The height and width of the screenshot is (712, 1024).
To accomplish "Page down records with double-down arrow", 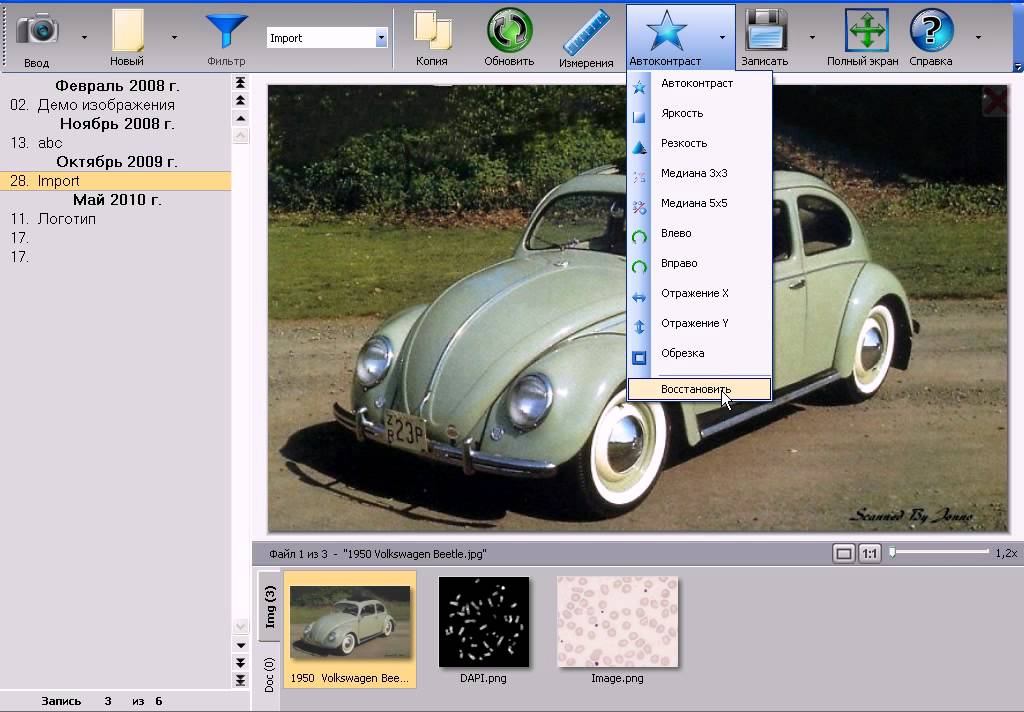I will (240, 663).
